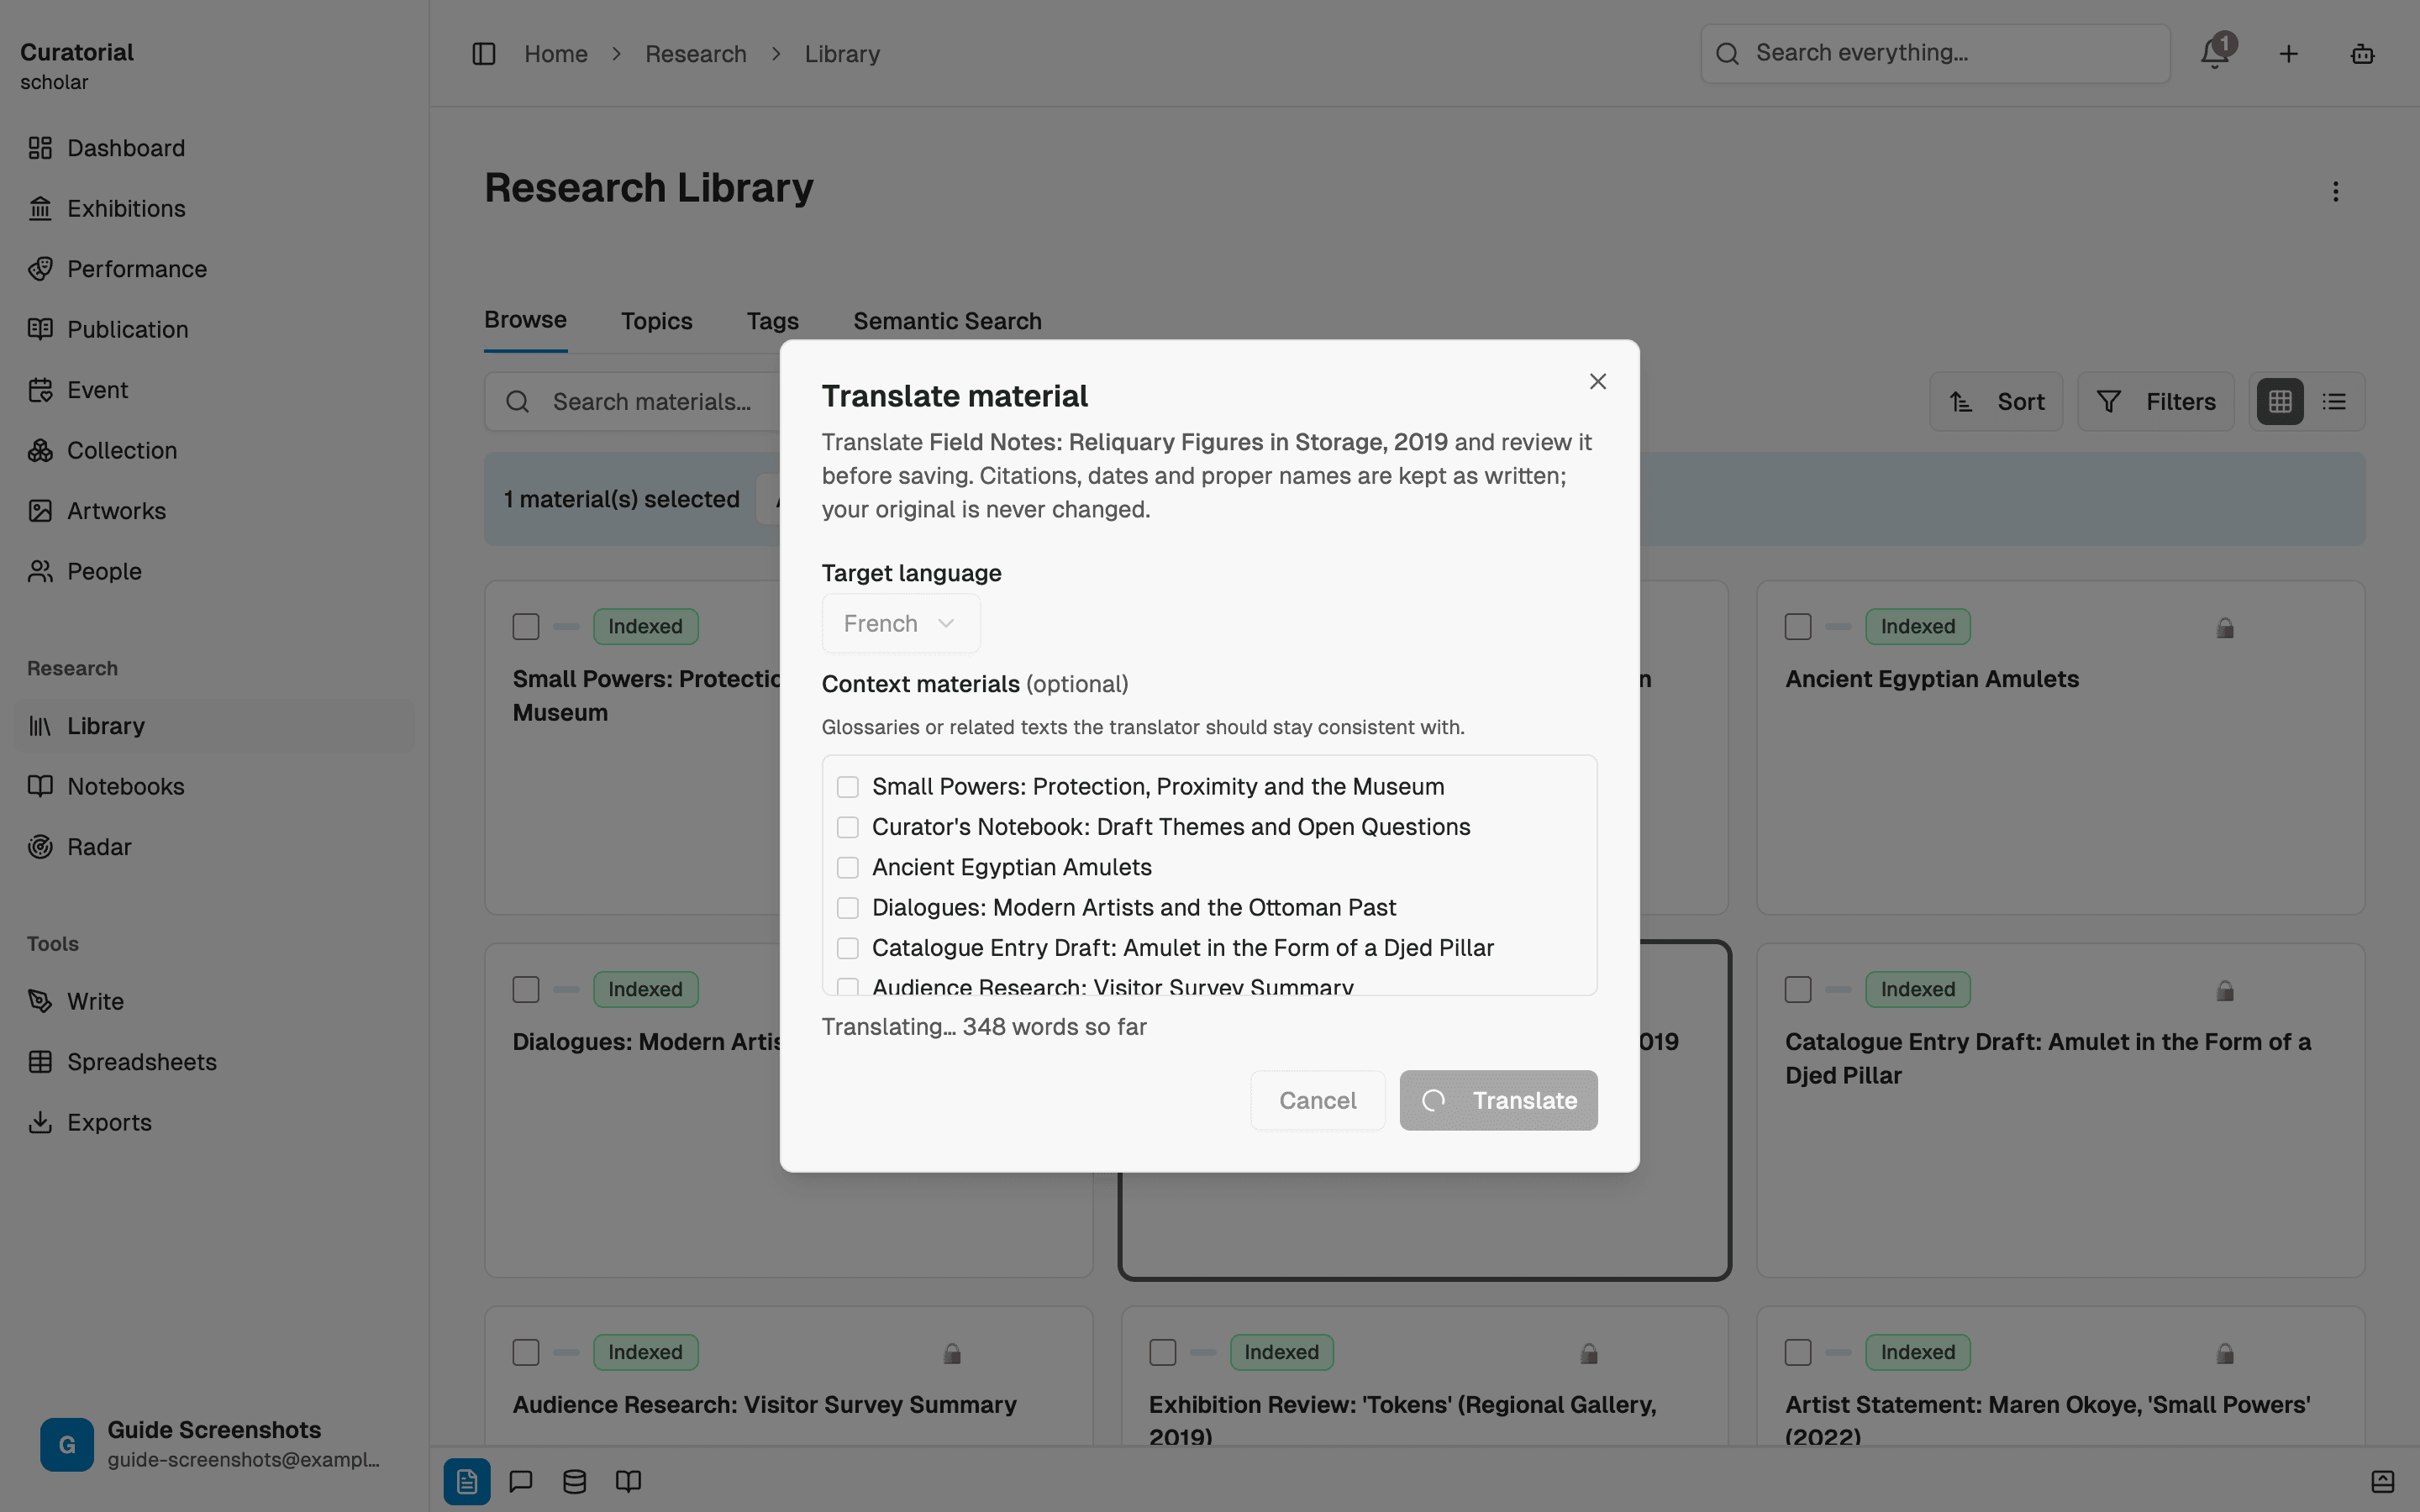Open the document icon in bottom bar
The image size is (2420, 1512).
point(467,1481)
